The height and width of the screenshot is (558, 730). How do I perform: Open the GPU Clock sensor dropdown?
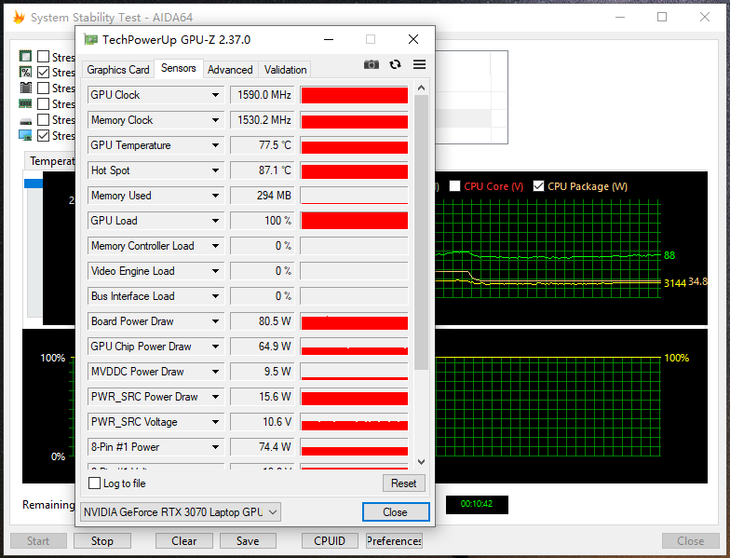(x=215, y=96)
